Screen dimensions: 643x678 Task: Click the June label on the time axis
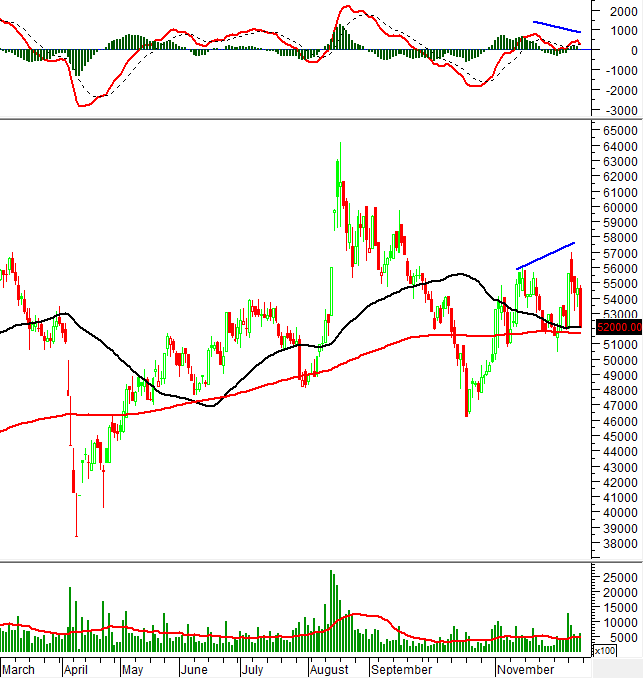pyautogui.click(x=196, y=668)
